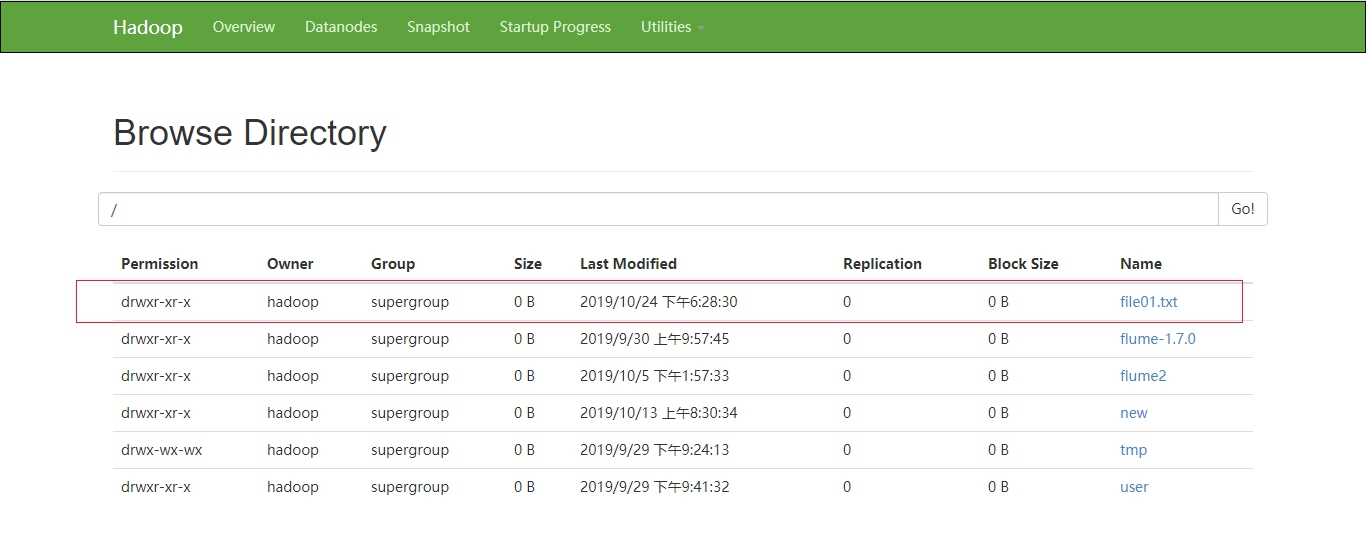Click the date 2019/9/30 上午9:57:45
Viewport: 1366px width, 543px height.
(655, 338)
